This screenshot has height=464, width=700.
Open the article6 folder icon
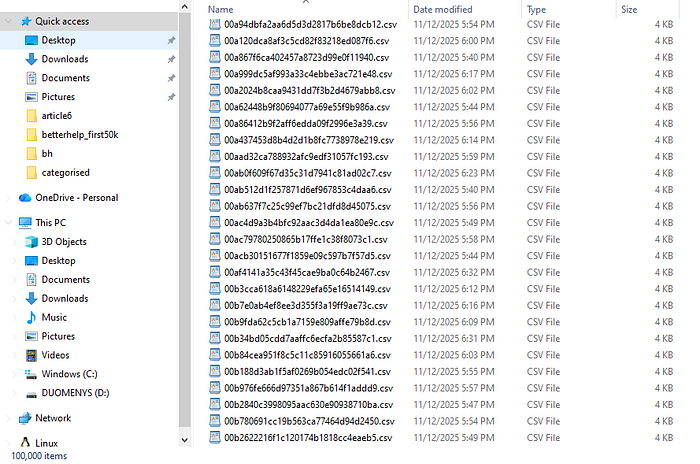32,116
